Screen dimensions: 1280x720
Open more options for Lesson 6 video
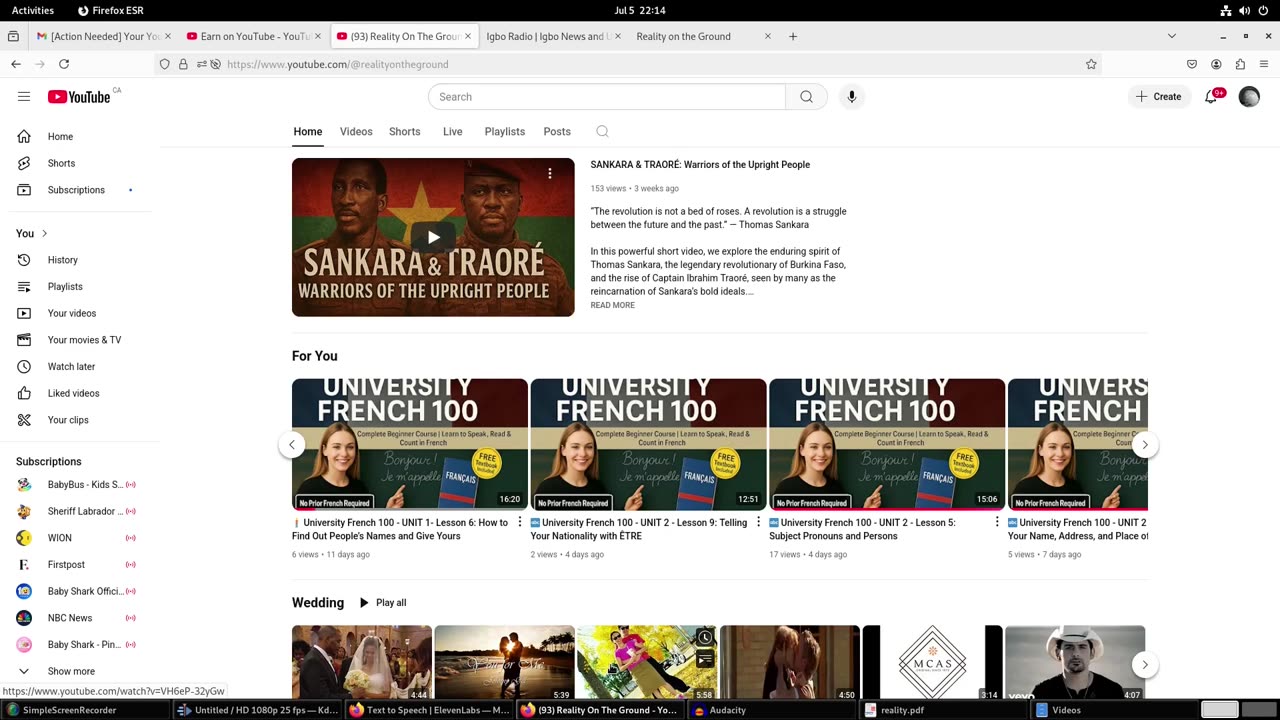pyautogui.click(x=520, y=522)
